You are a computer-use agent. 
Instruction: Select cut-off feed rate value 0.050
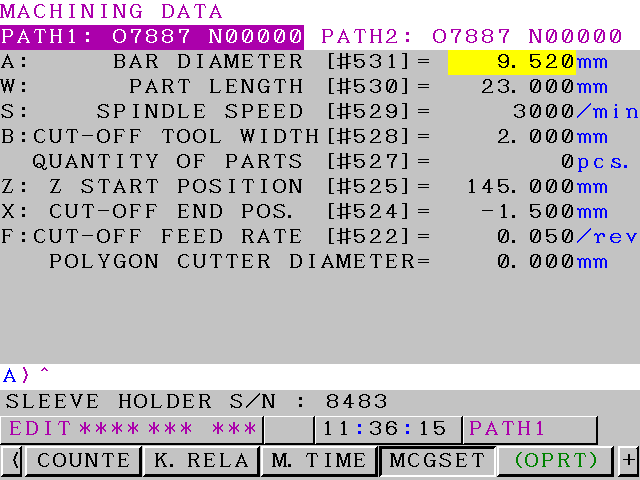tap(536, 237)
